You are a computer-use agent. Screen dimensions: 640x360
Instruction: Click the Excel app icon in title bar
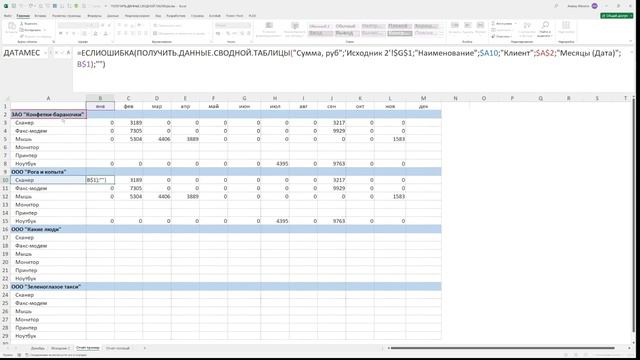[x=6, y=6]
